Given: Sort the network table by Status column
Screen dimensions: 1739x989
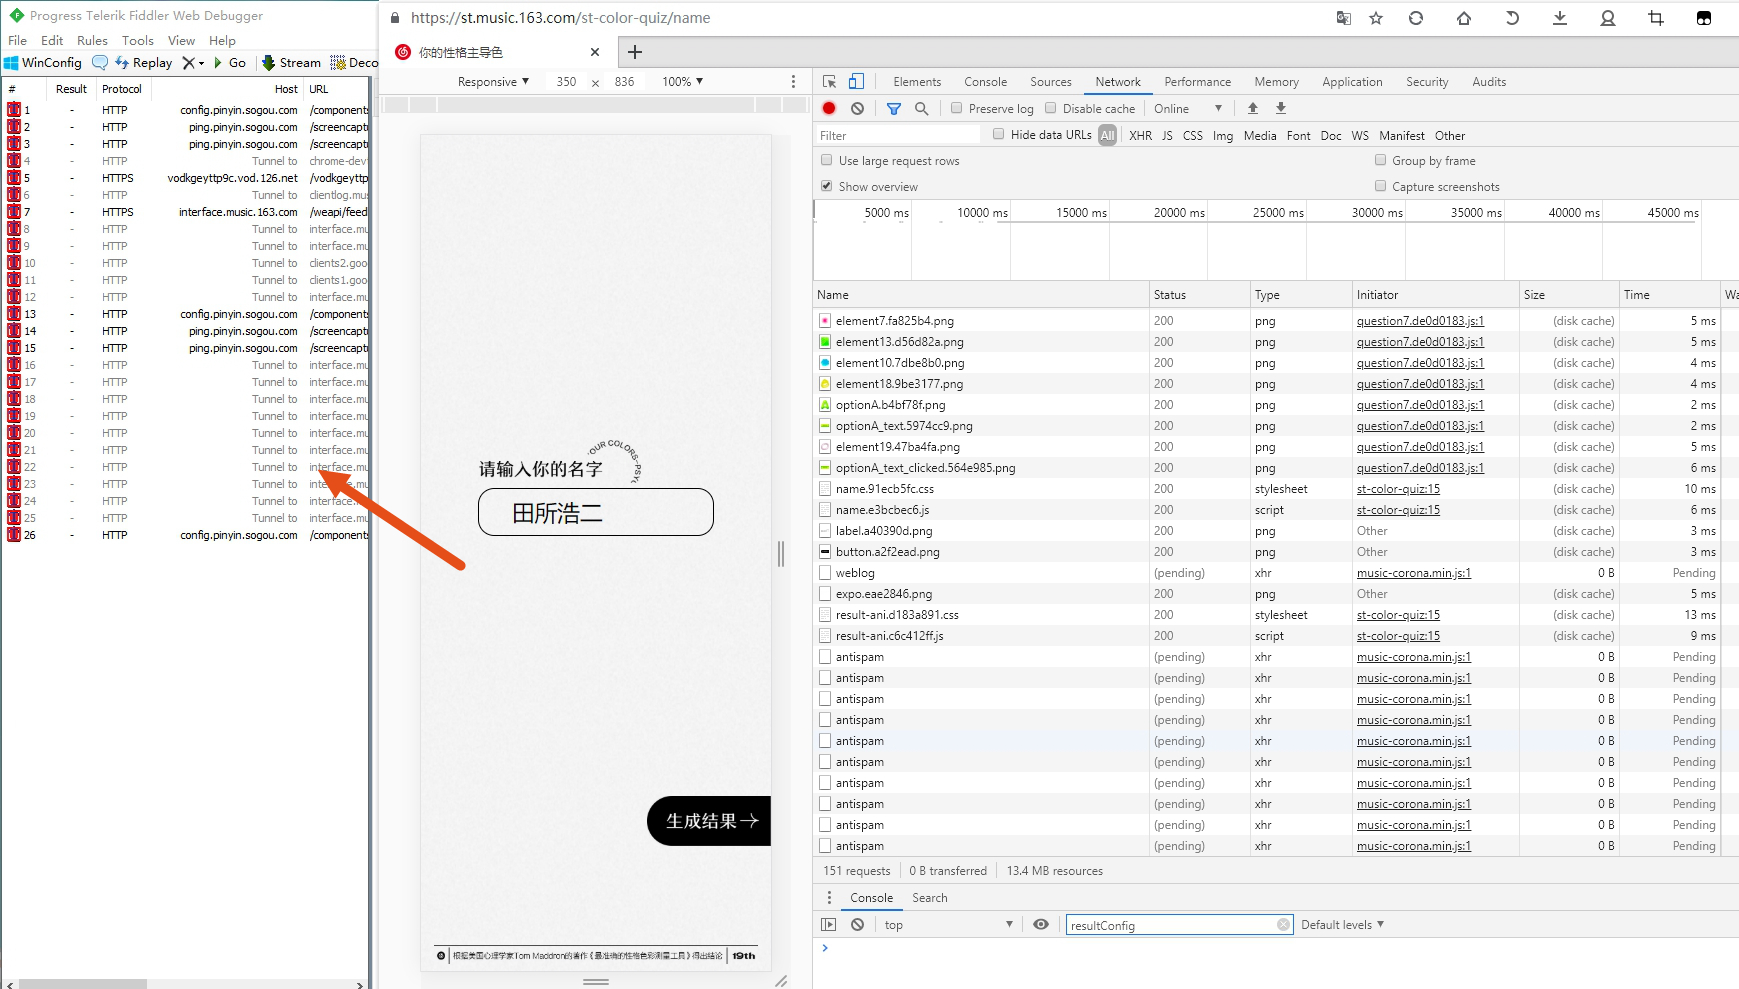Looking at the screenshot, I should (1200, 295).
